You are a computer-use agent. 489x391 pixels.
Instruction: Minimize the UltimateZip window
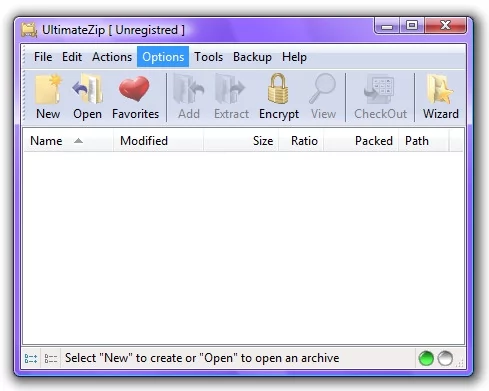387,26
